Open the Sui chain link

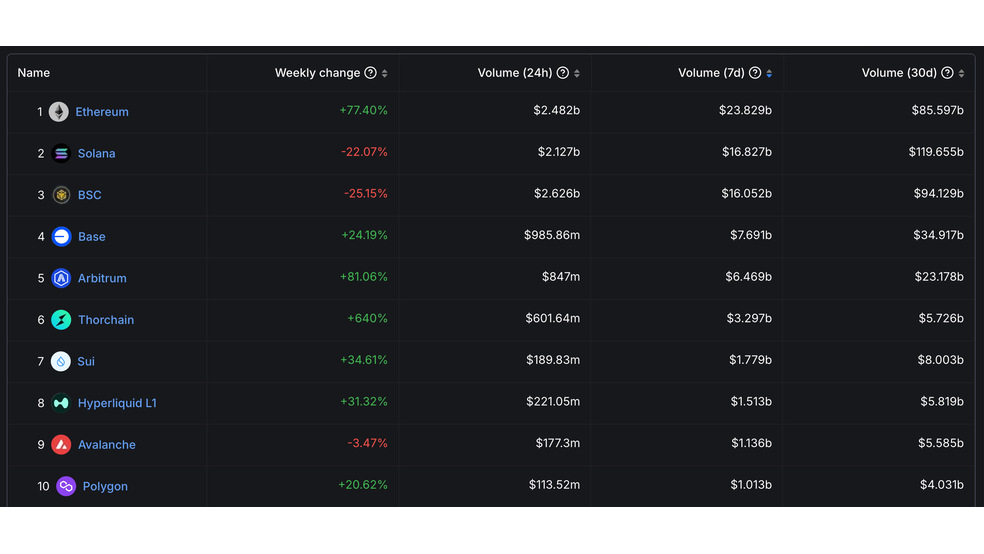(x=86, y=361)
